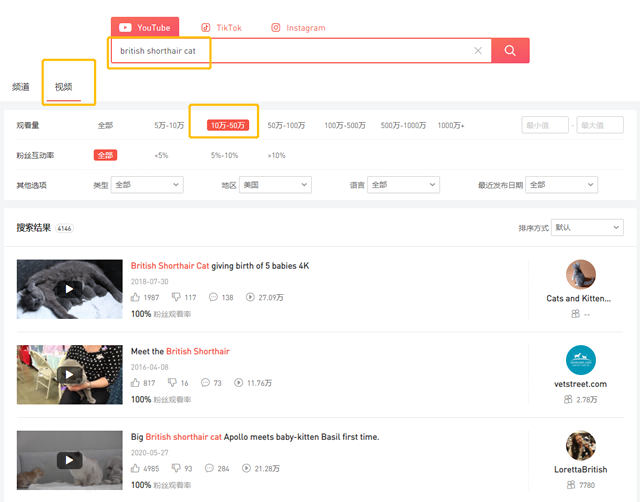640x502 pixels.
Task: Expand the 类型 category dropdown
Action: pyautogui.click(x=147, y=185)
